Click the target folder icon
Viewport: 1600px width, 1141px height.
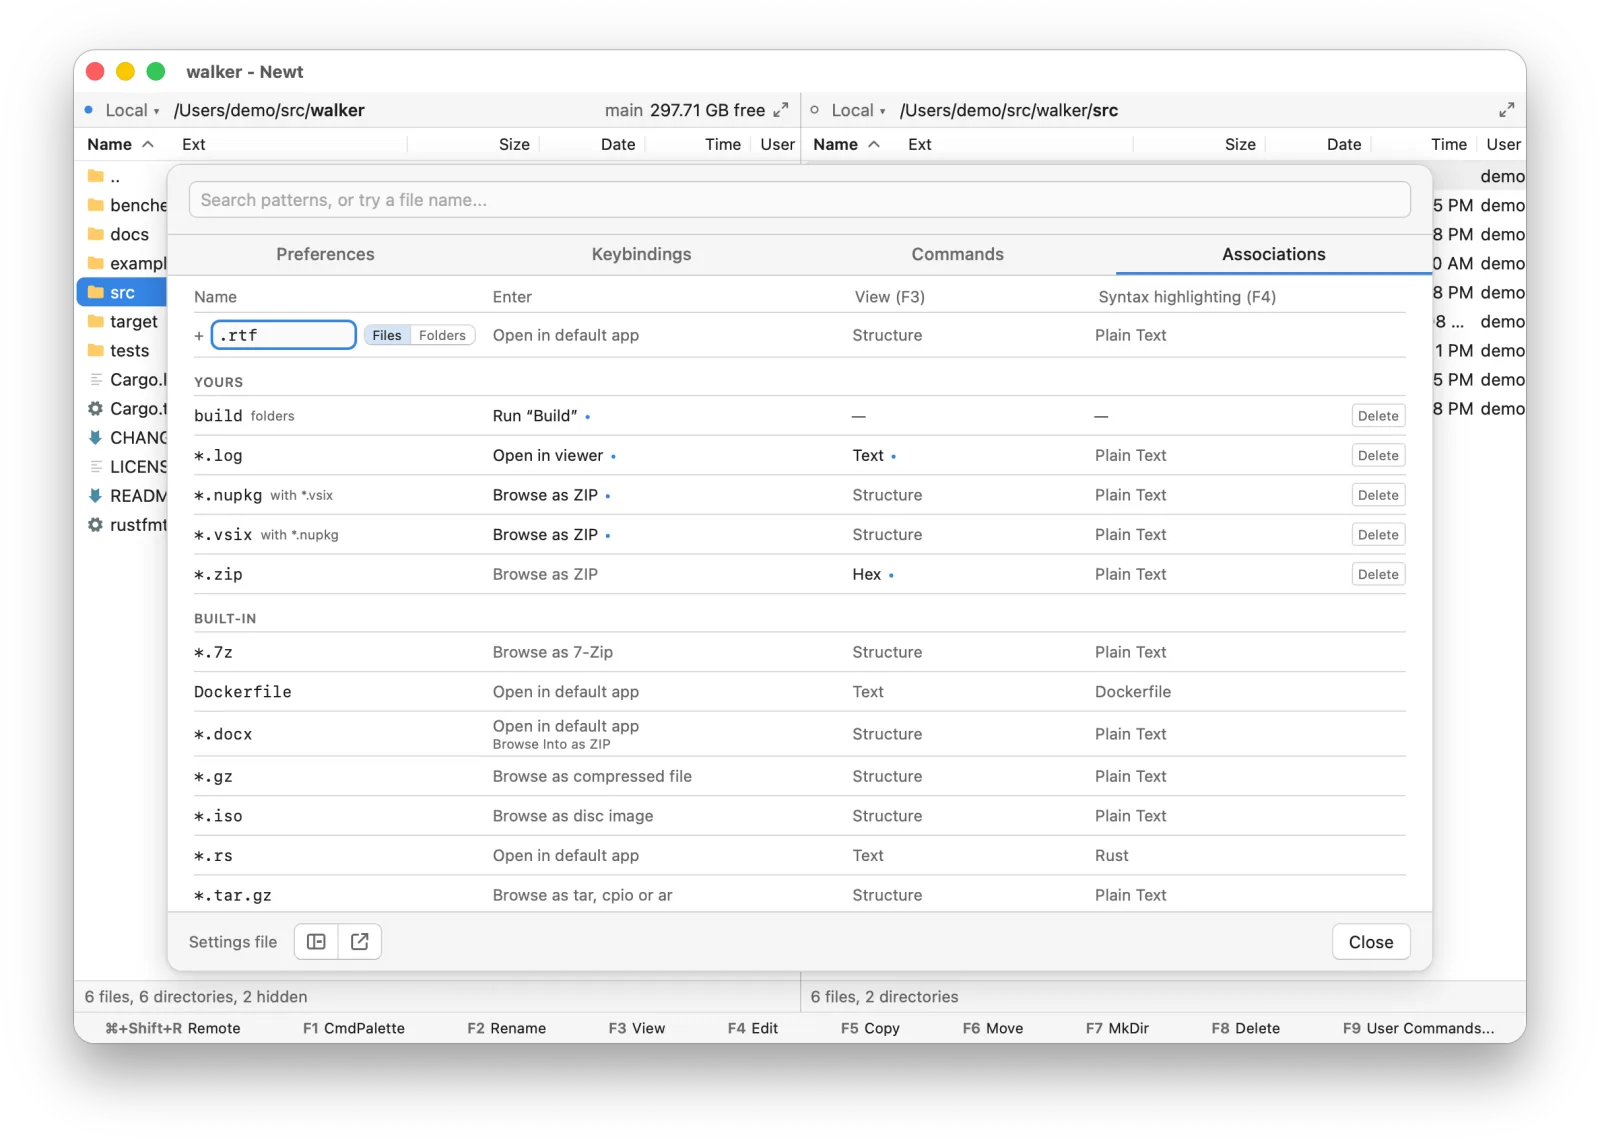coord(96,321)
